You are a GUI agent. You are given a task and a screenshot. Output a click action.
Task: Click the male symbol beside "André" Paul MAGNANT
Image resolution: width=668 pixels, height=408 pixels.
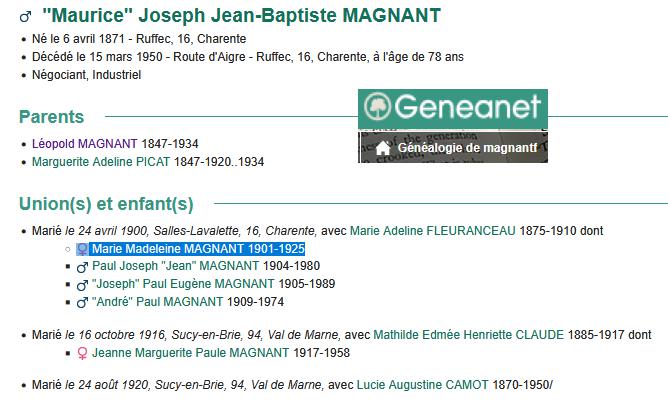click(82, 303)
